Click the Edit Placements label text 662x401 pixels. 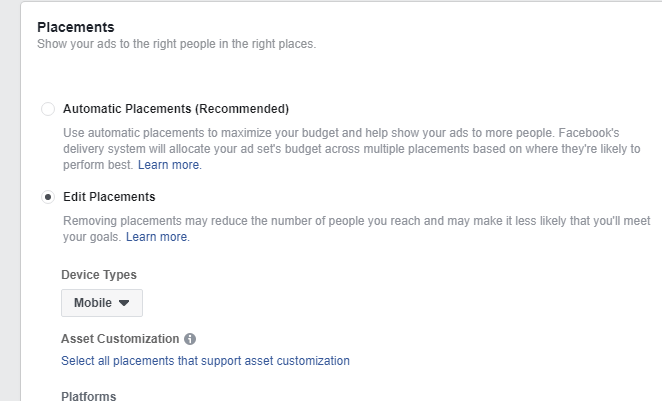[x=109, y=197]
